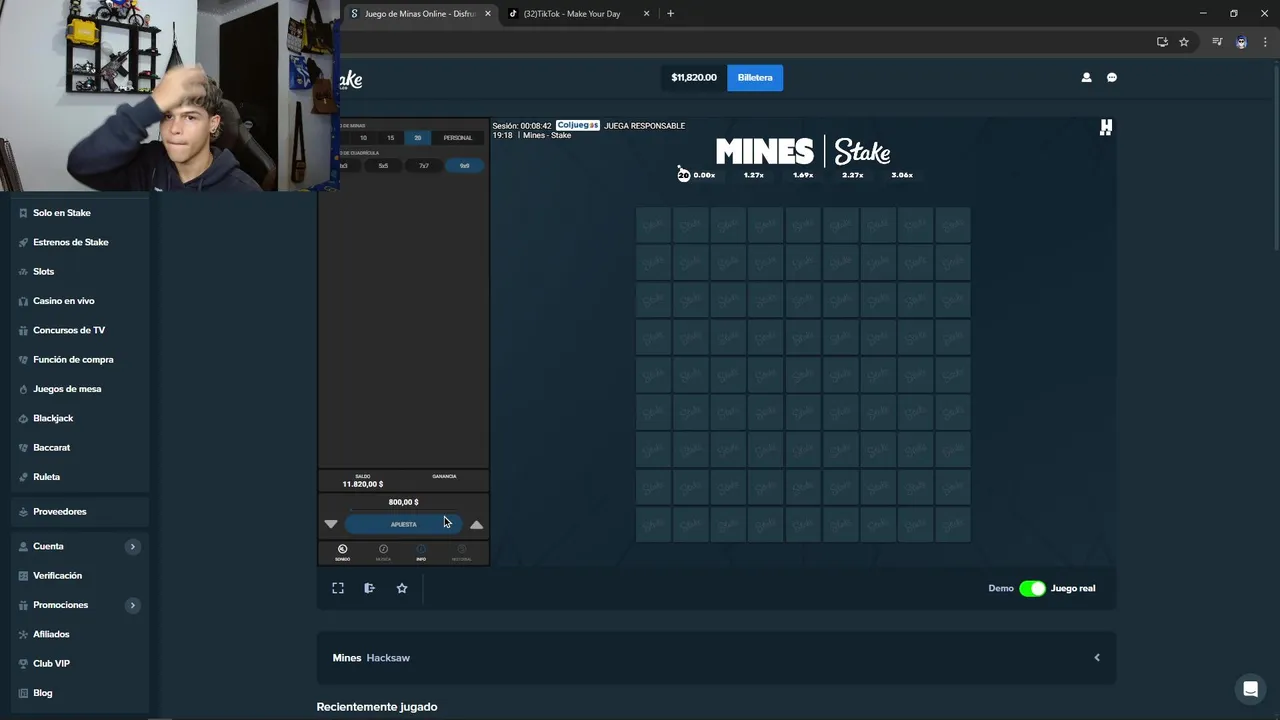
Task: Bookmark page with Chrome star icon
Action: (1184, 42)
